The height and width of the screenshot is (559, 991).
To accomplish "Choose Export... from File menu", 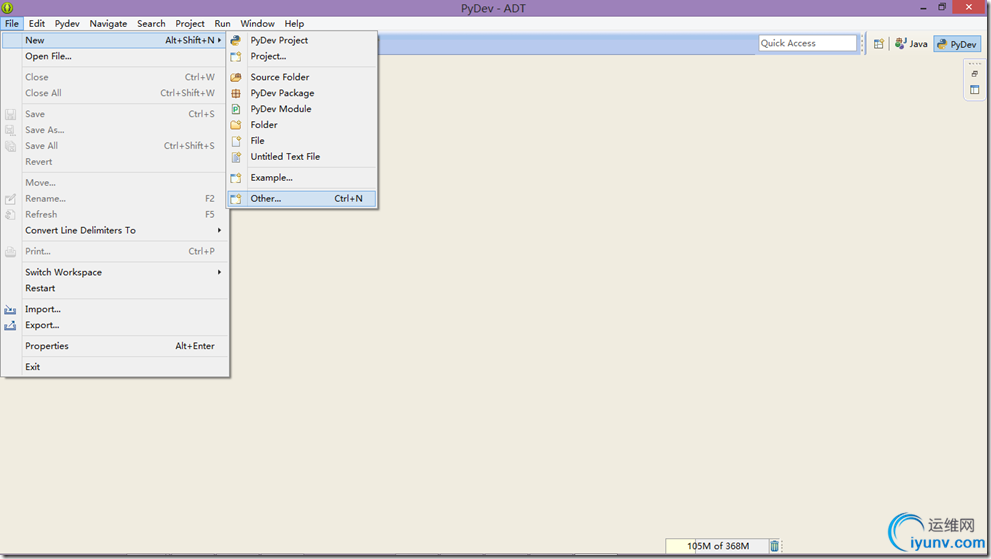I will [114, 325].
